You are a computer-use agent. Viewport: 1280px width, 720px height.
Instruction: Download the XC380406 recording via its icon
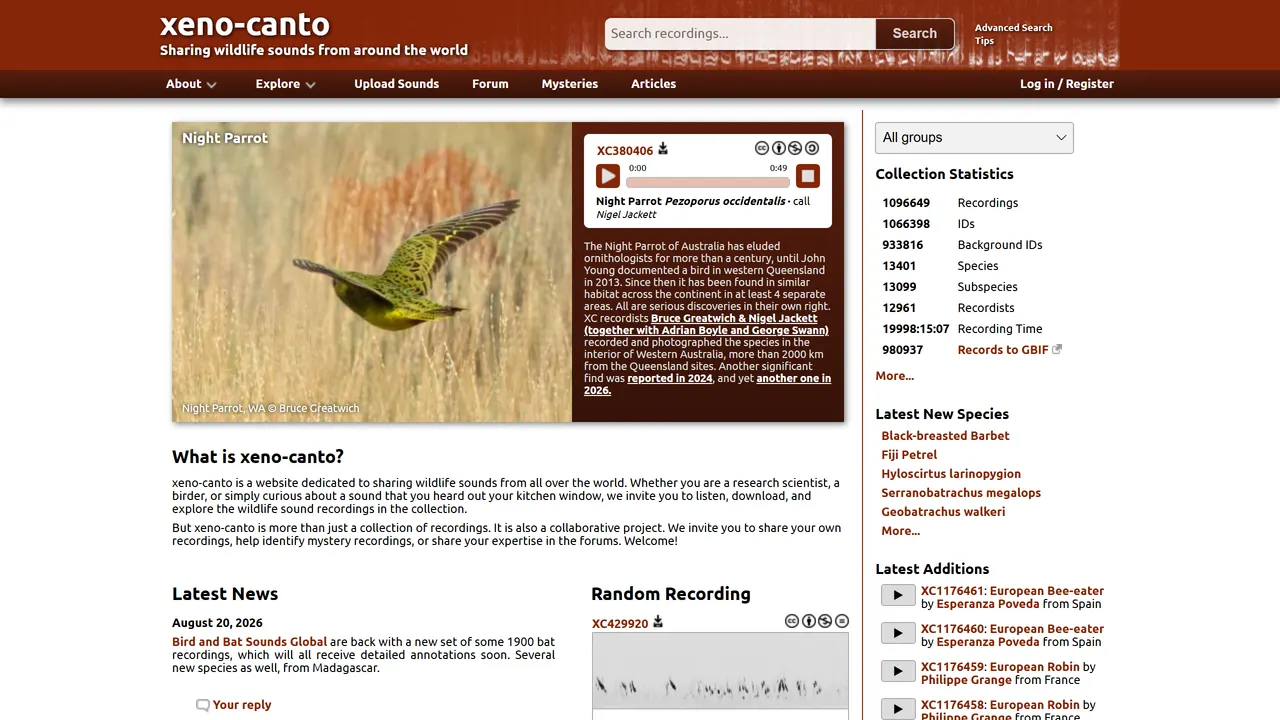663,149
